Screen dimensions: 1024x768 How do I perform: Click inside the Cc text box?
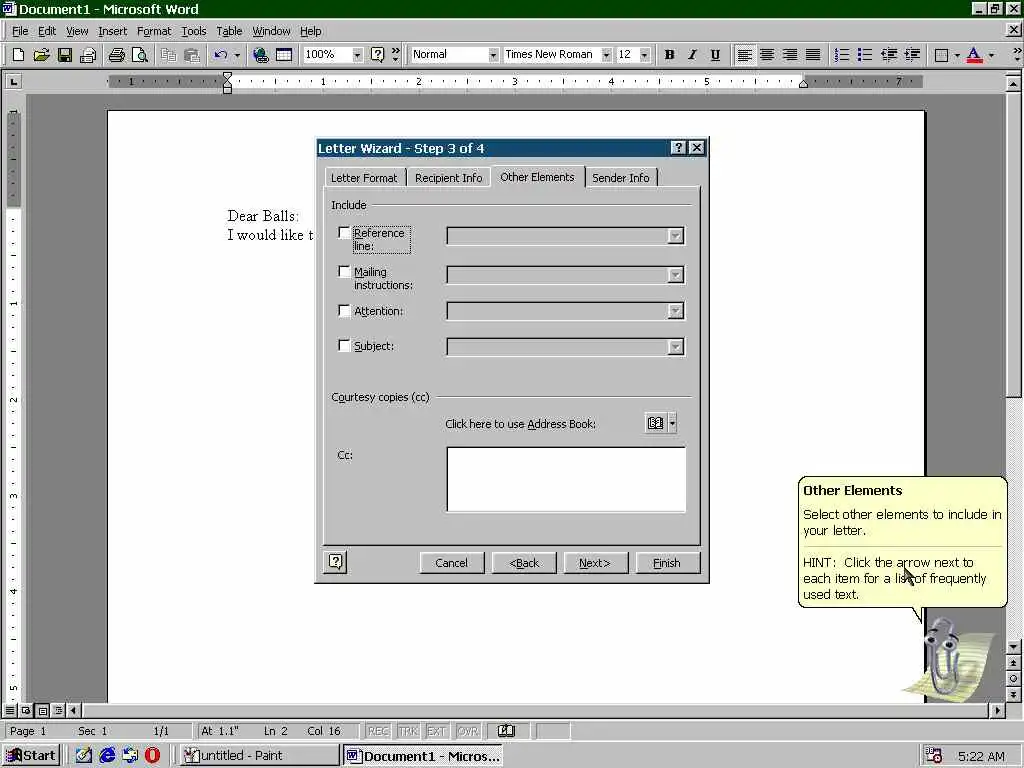pos(566,479)
